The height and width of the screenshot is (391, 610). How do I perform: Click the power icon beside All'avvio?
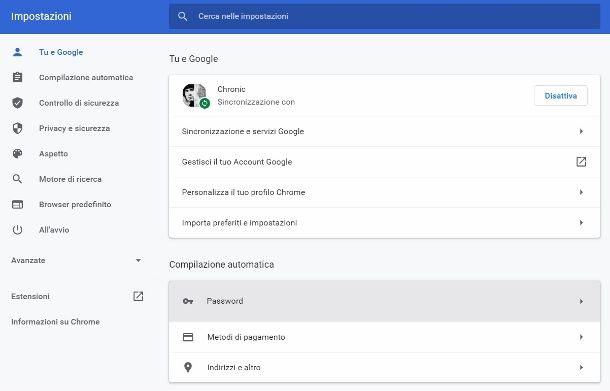pyautogui.click(x=17, y=230)
